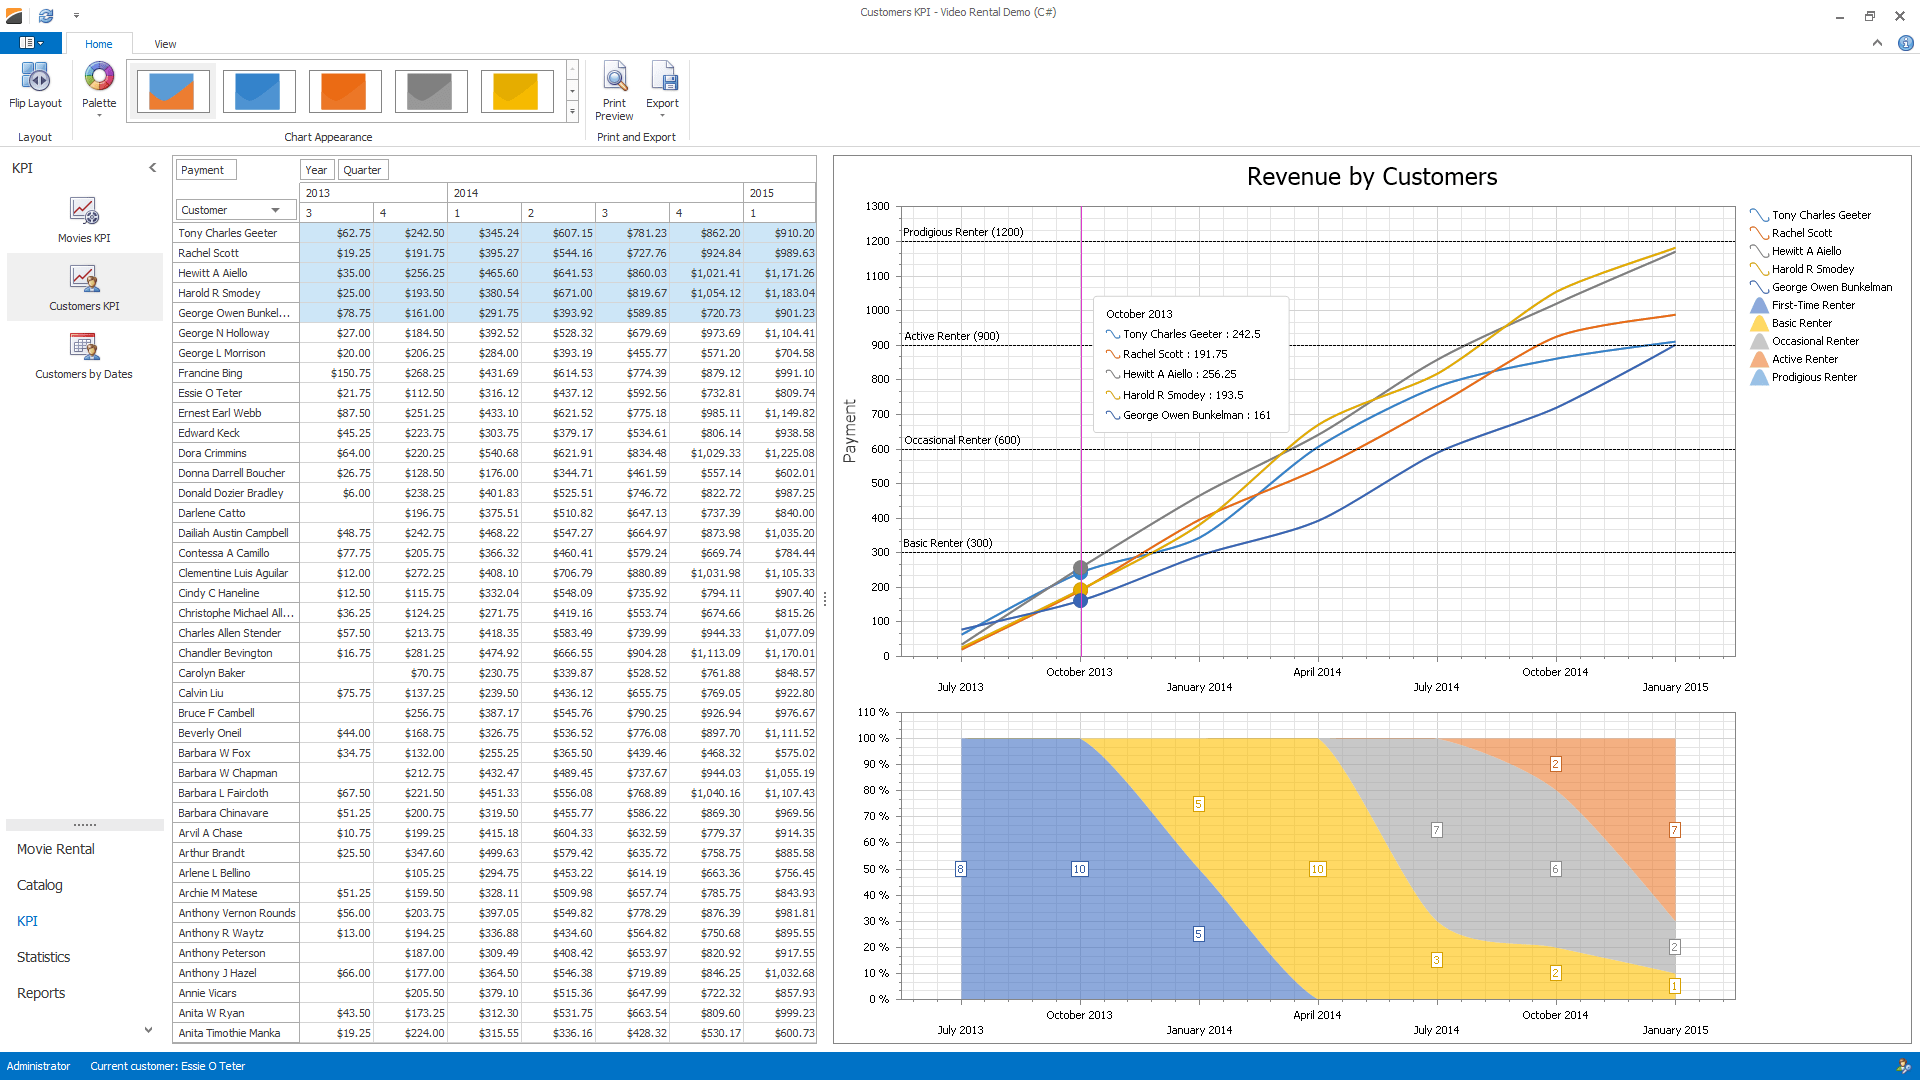The width and height of the screenshot is (1920, 1080).
Task: Click the Flip Layout icon
Action: click(35, 78)
